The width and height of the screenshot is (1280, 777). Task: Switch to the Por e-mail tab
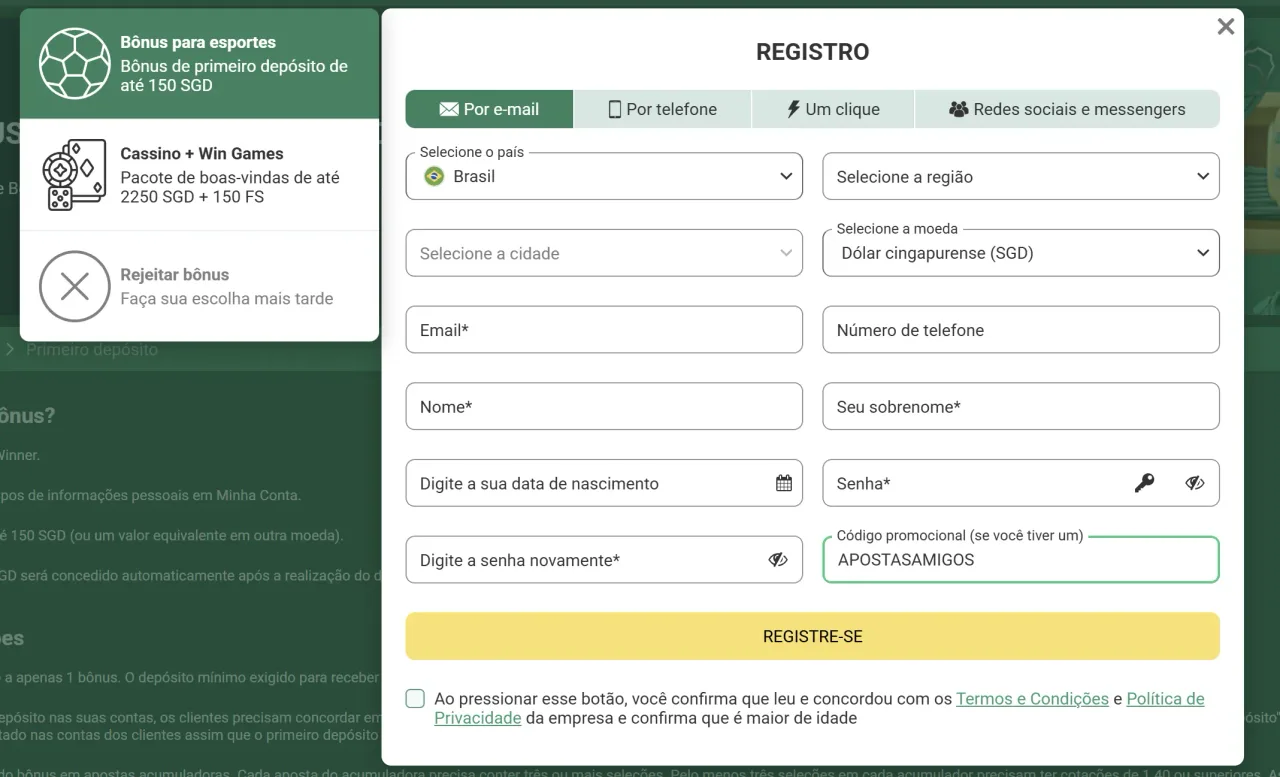[489, 109]
